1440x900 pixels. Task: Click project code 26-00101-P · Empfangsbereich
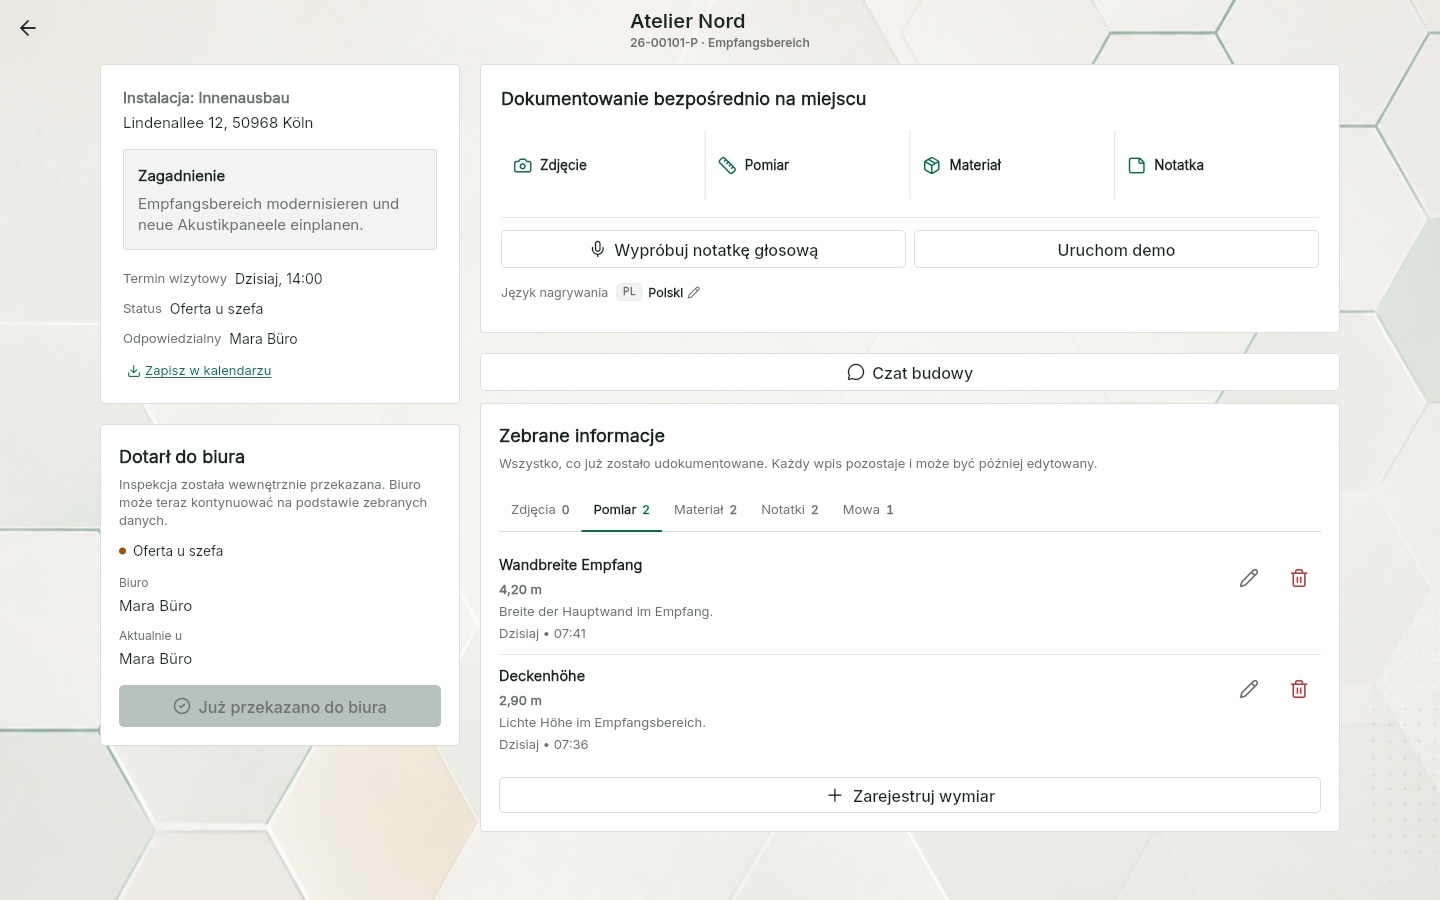pos(720,43)
